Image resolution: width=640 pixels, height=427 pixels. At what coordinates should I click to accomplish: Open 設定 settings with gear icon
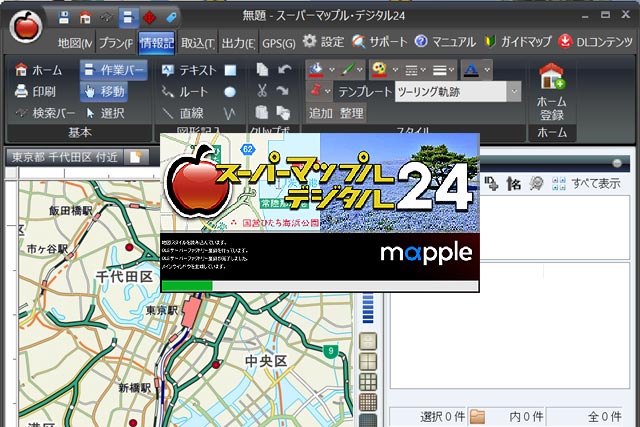323,42
